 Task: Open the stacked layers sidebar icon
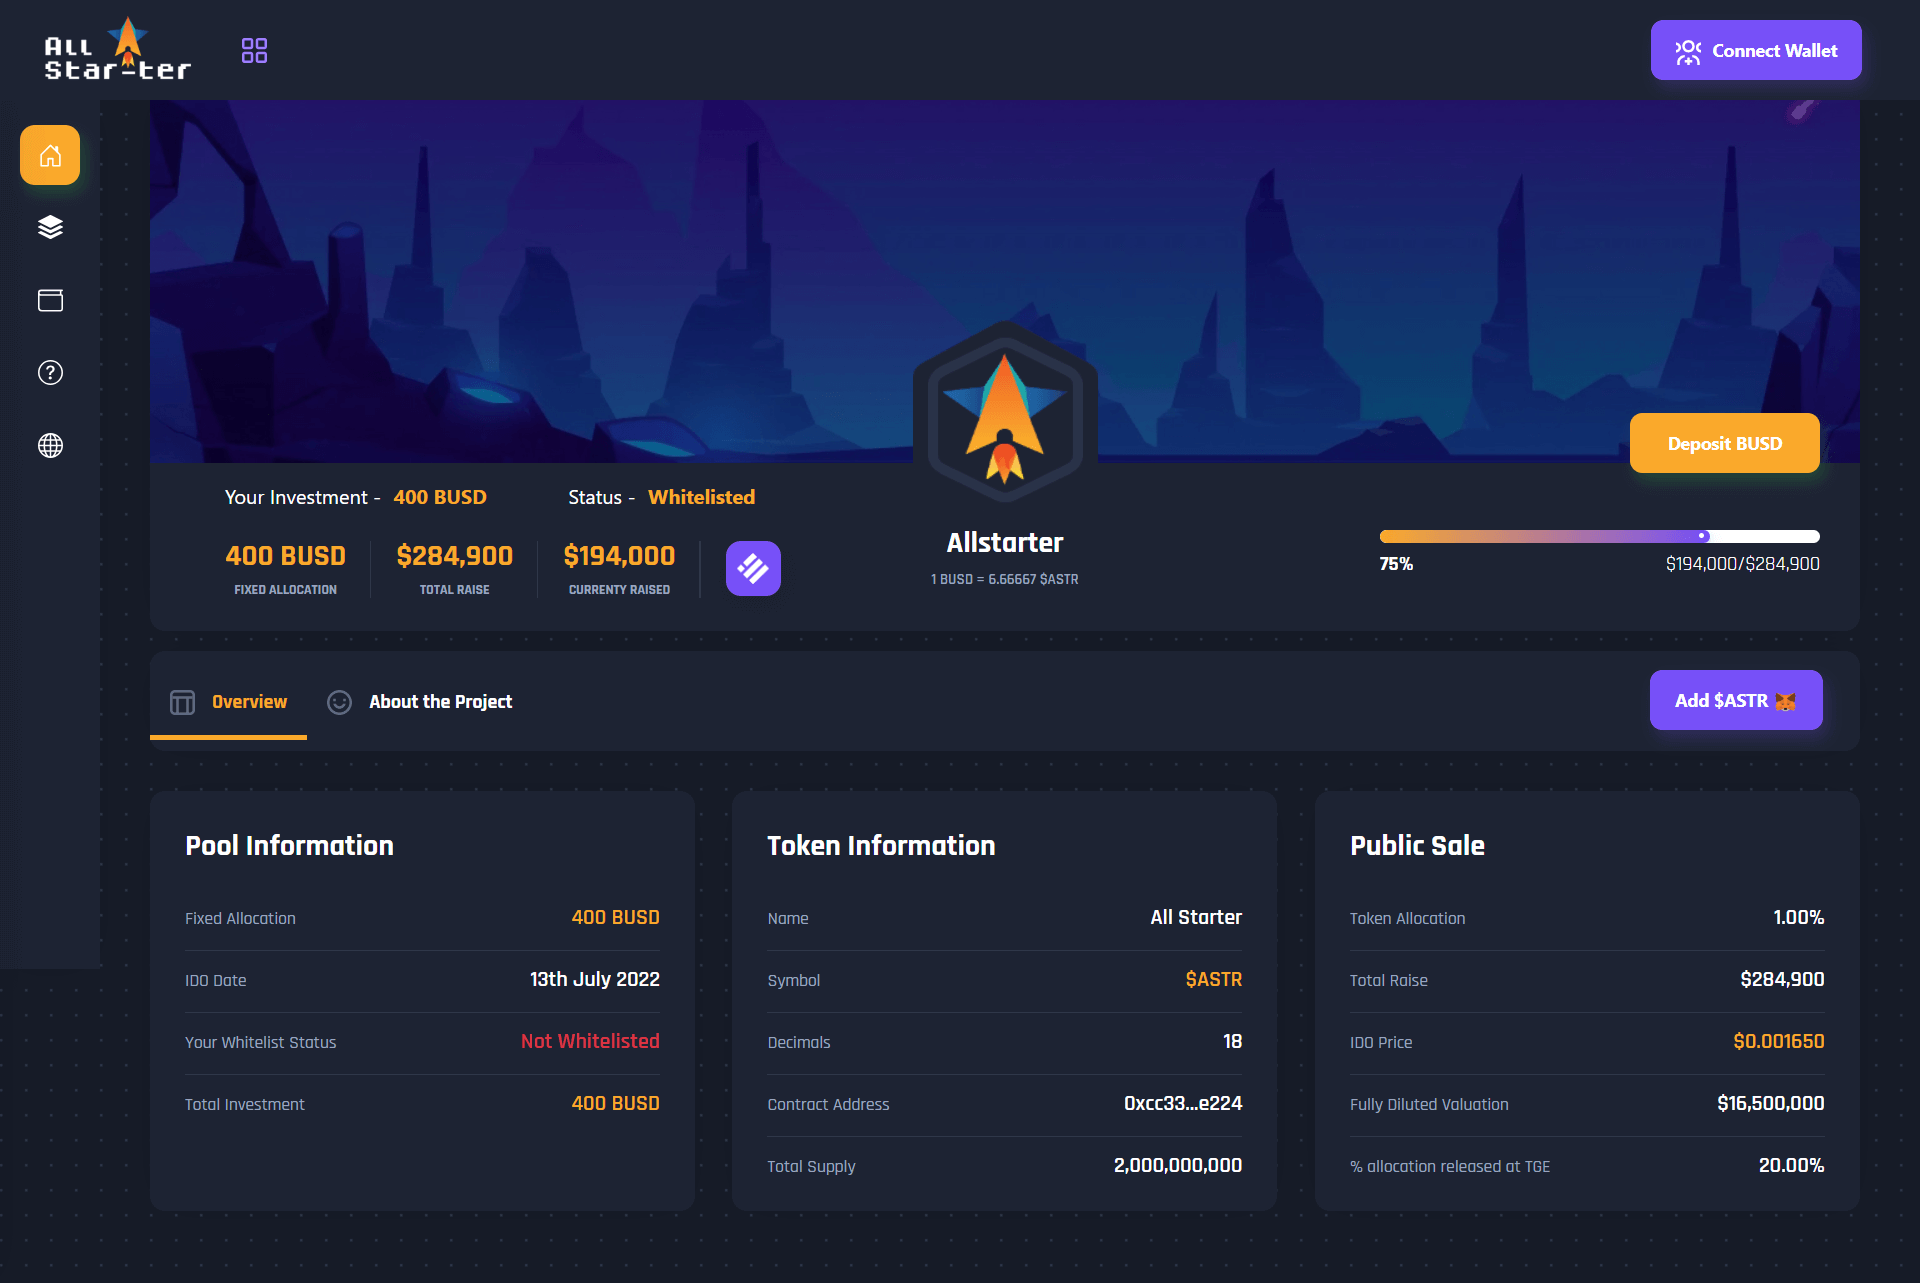(50, 227)
